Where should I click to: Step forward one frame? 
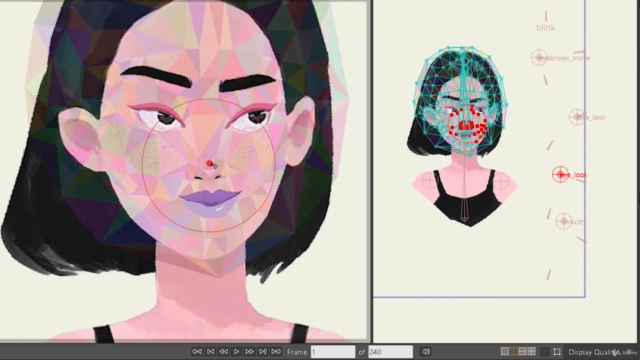pos(249,351)
